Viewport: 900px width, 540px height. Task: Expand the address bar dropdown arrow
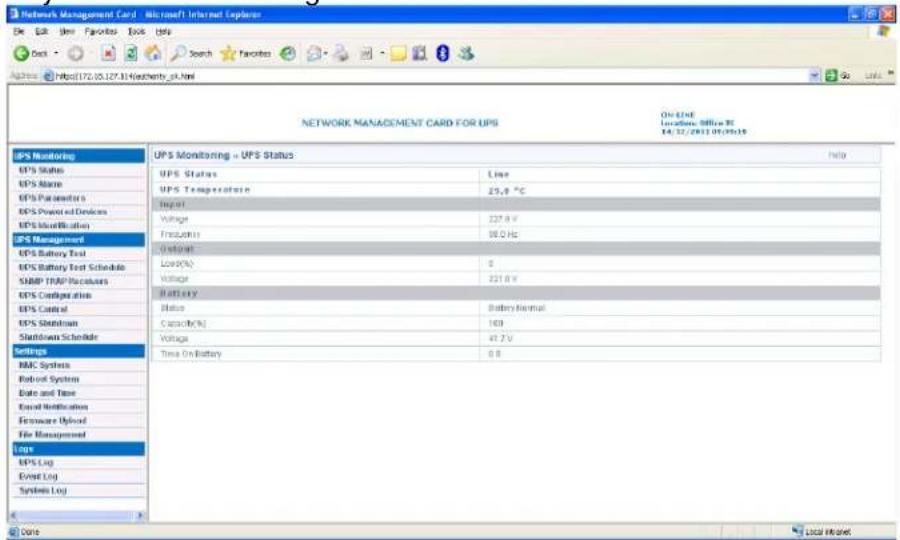[815, 76]
